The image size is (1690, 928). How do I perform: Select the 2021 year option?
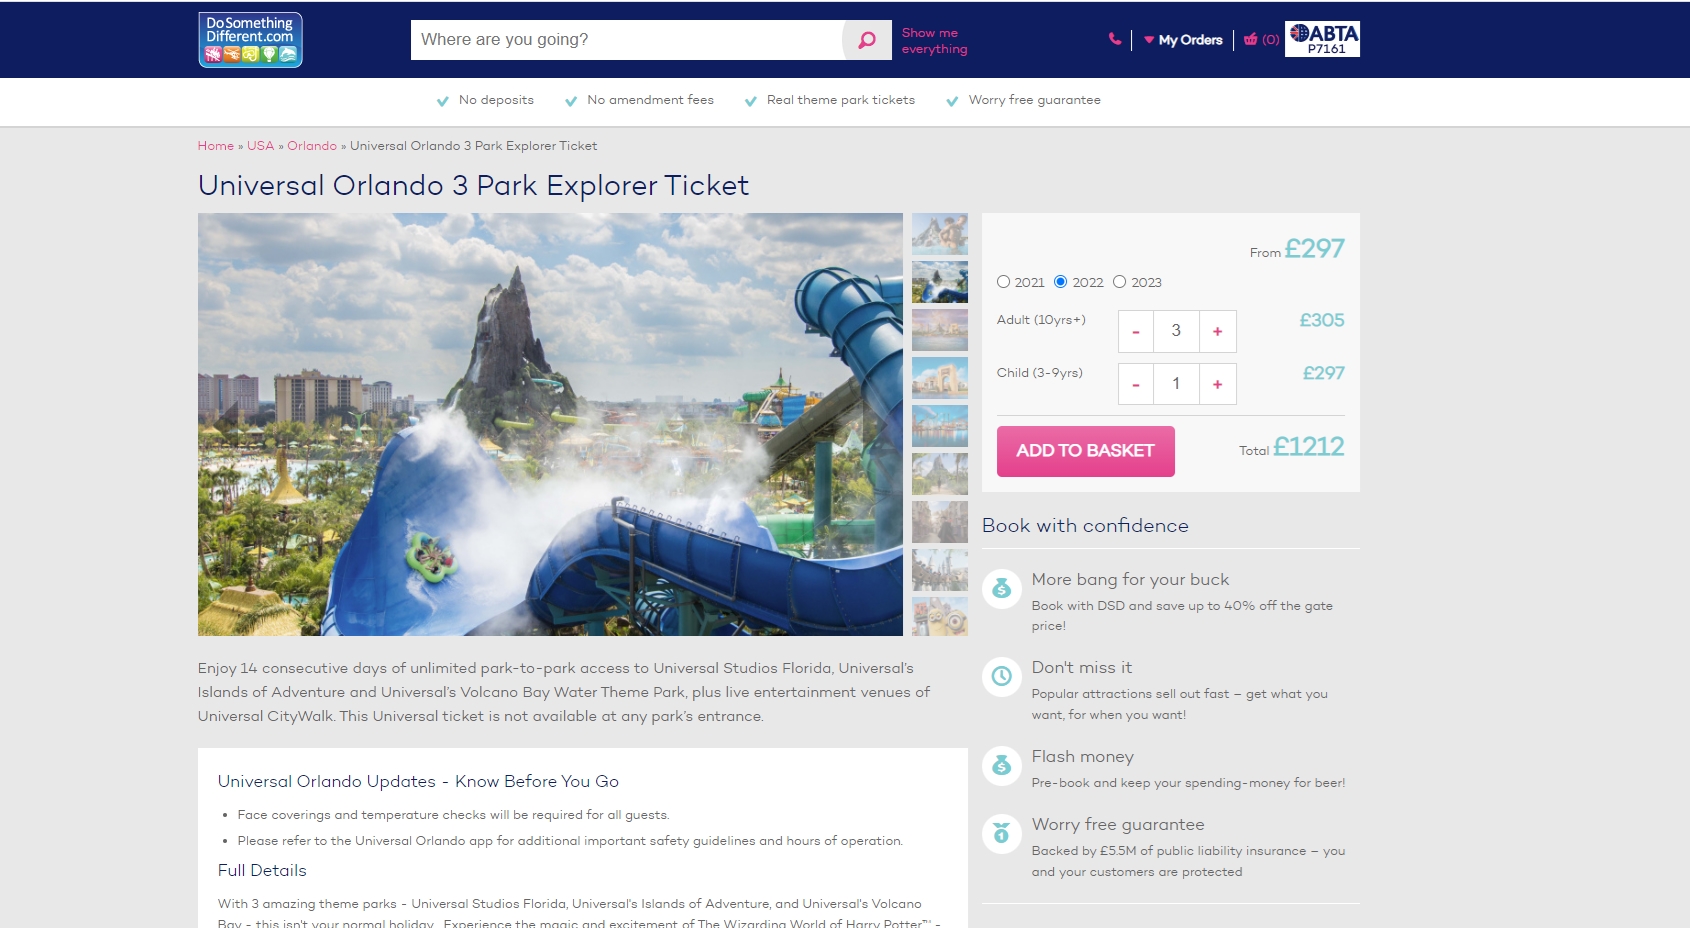click(1003, 282)
